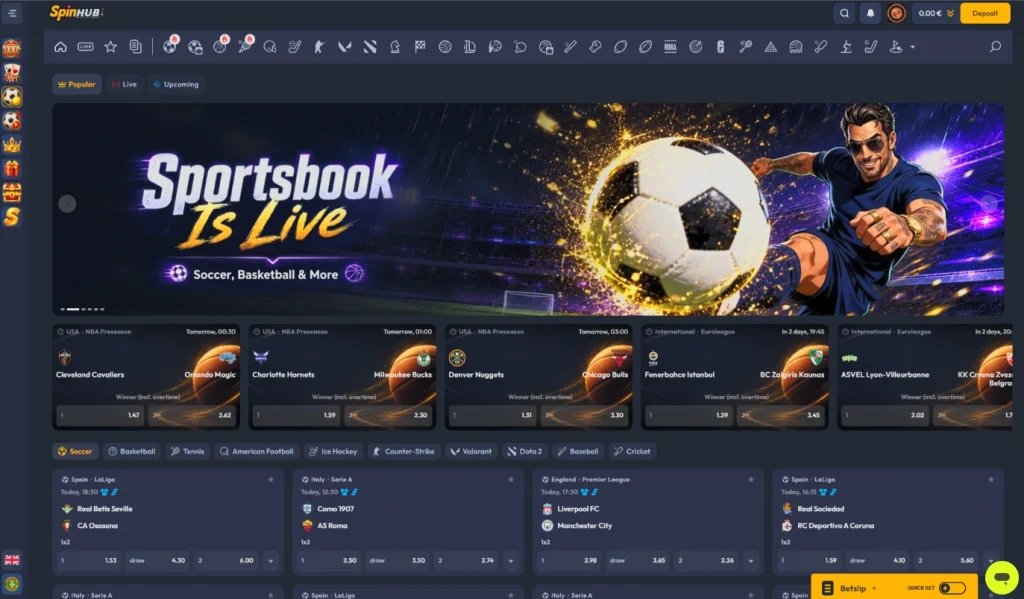Select the alpine skiing icon
The width and height of the screenshot is (1024, 599).
click(x=846, y=47)
